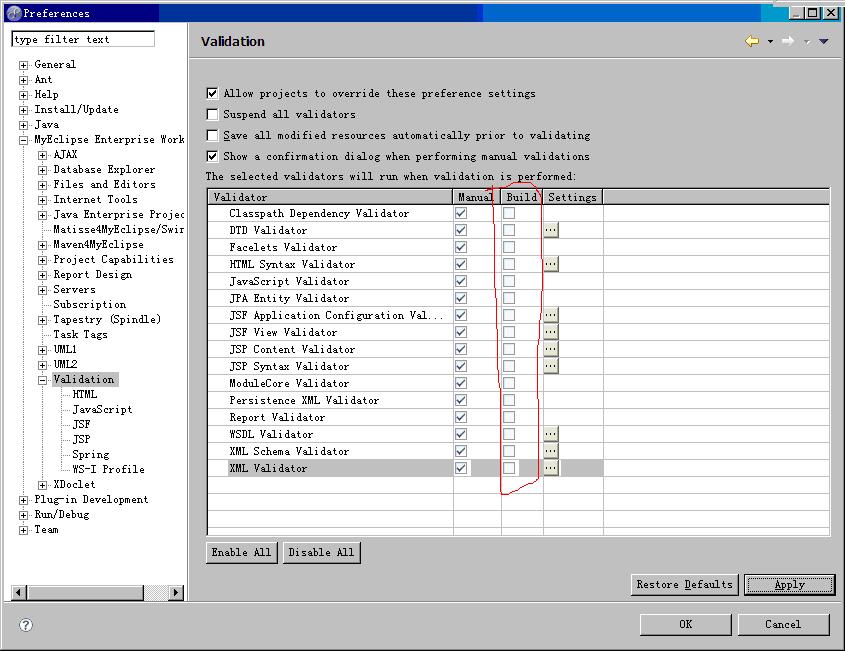Expand the Run/Debug tree node
This screenshot has width=845, height=651.
(24, 515)
